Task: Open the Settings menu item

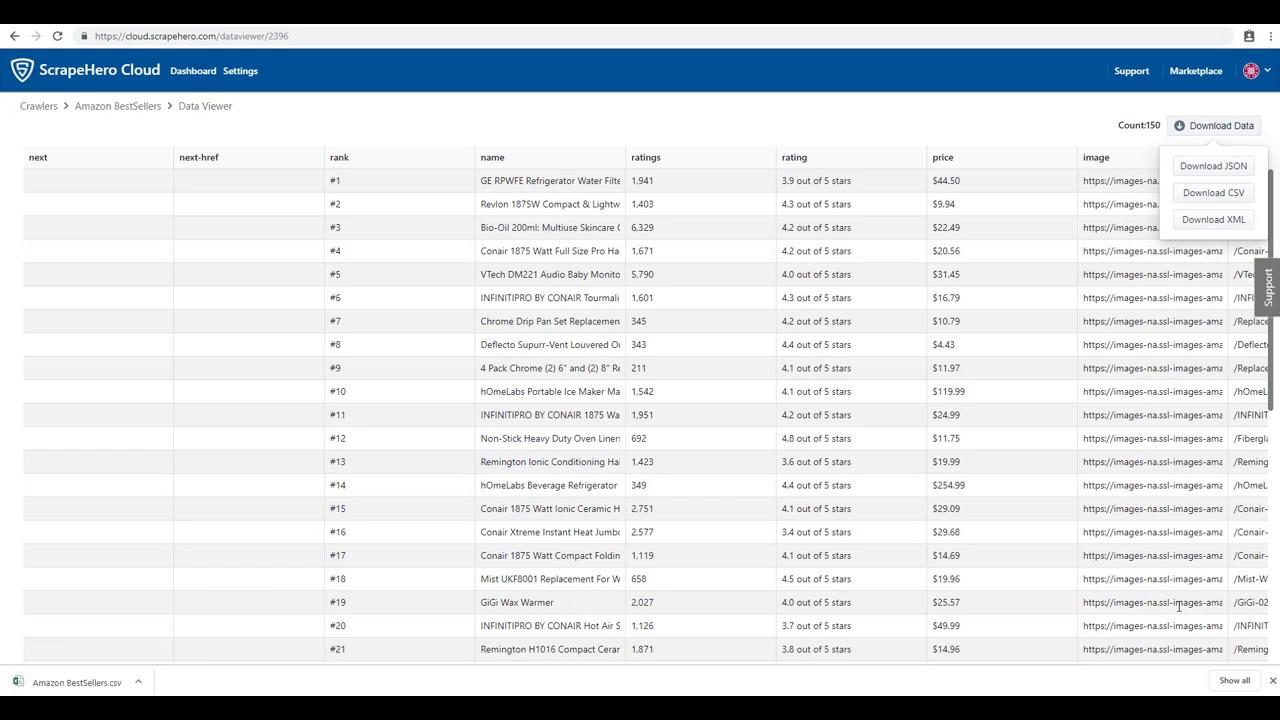Action: pyautogui.click(x=240, y=71)
